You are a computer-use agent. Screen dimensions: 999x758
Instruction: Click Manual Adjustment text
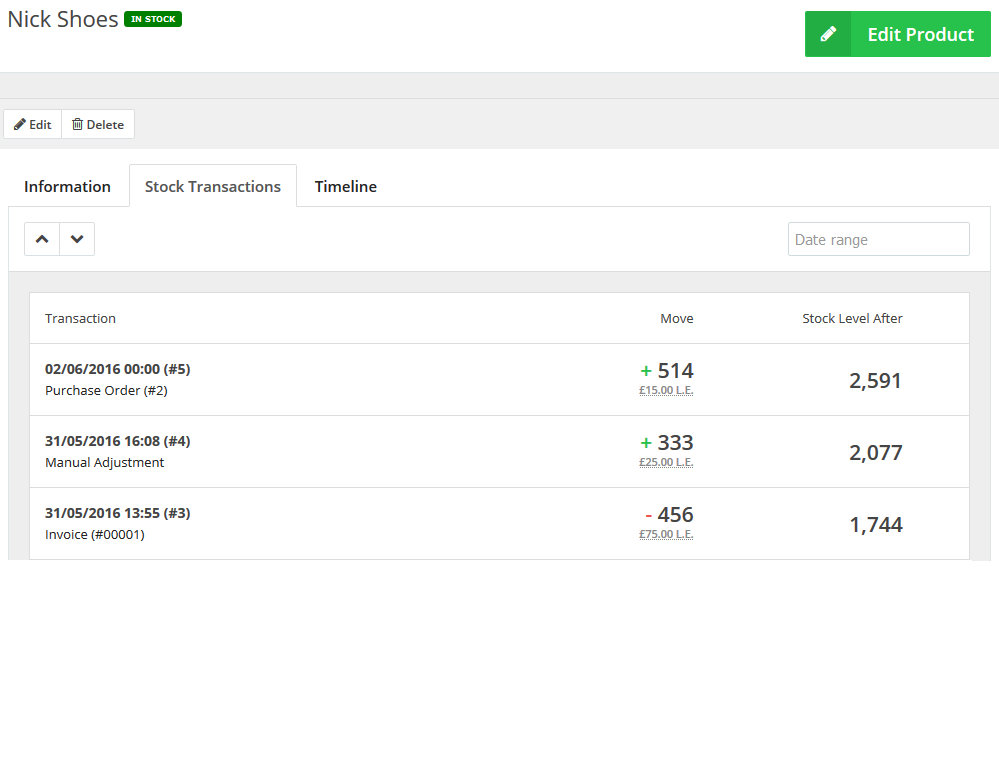(104, 462)
